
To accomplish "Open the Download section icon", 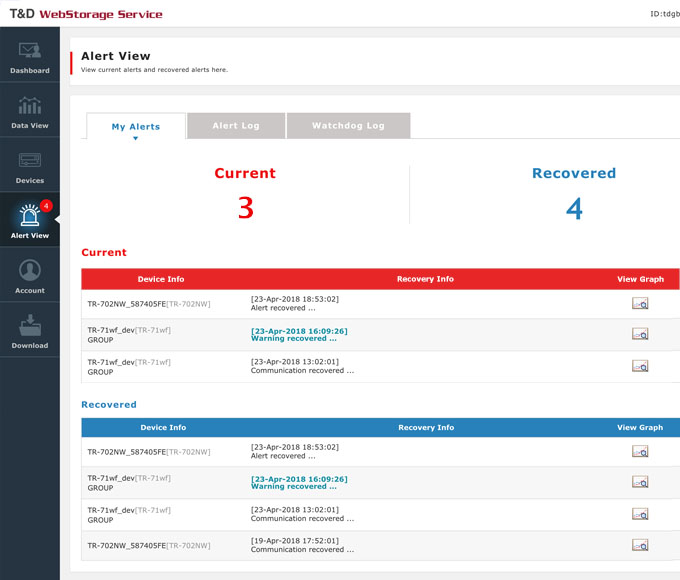I will coord(29,325).
